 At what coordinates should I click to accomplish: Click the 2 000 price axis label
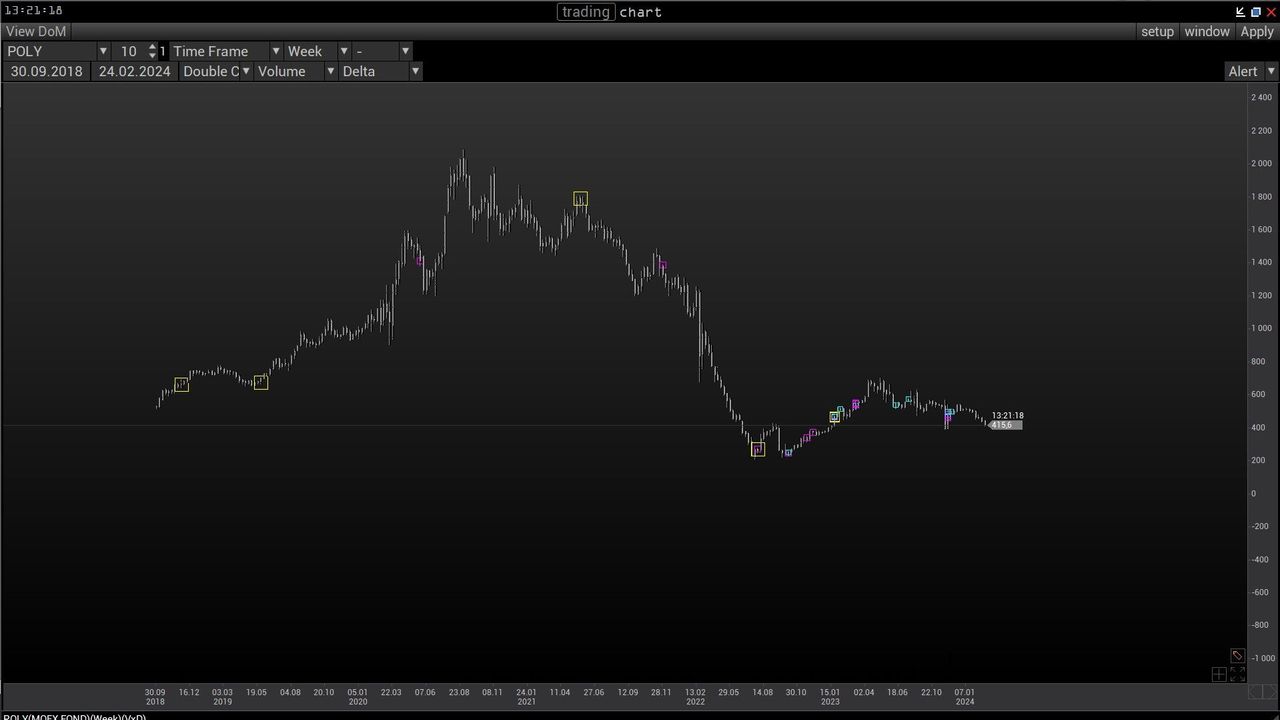tap(1261, 163)
